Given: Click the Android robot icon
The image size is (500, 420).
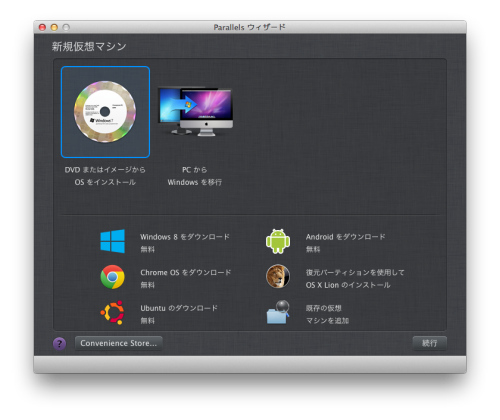Looking at the screenshot, I should (278, 241).
